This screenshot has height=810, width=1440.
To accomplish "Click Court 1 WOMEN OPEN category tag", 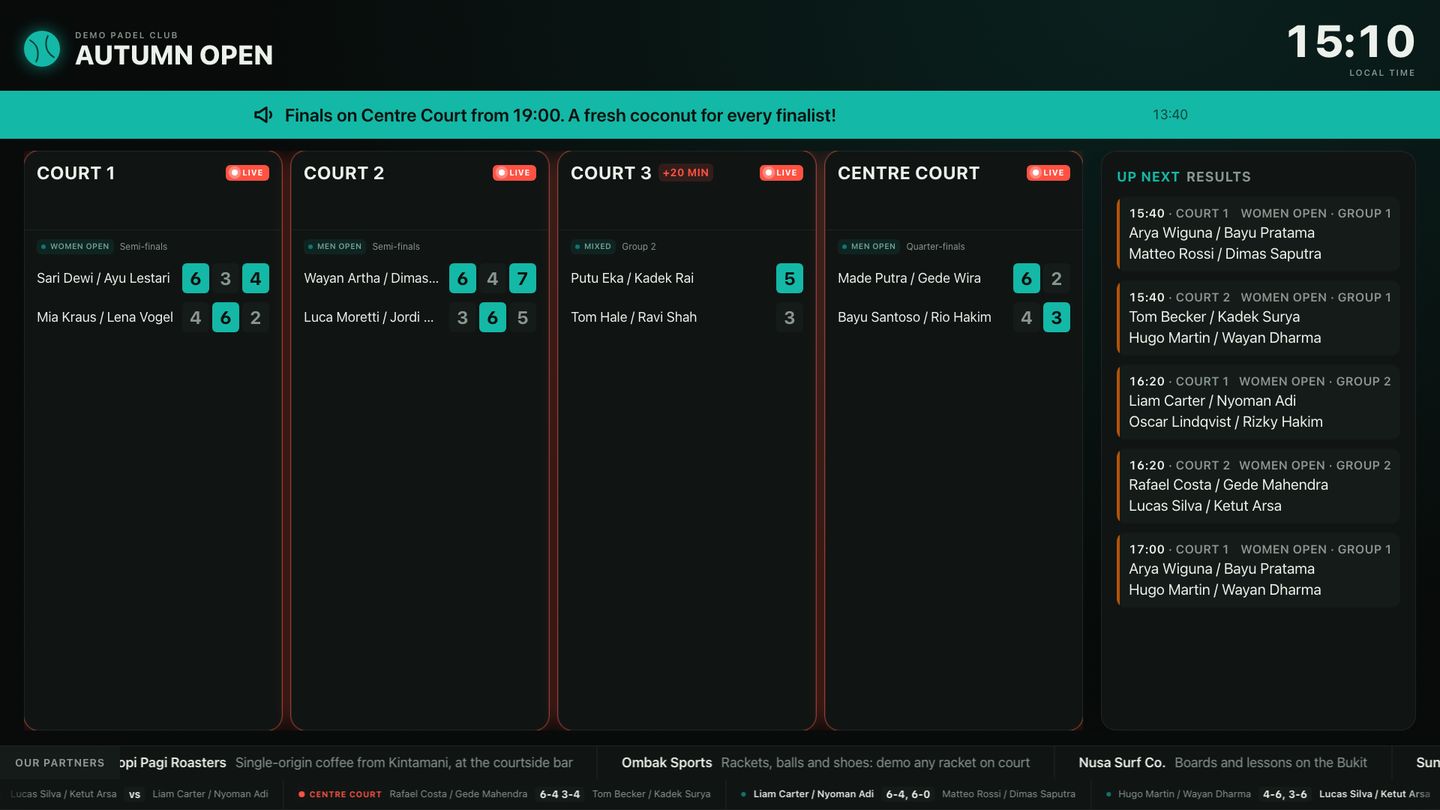I will pyautogui.click(x=75, y=246).
